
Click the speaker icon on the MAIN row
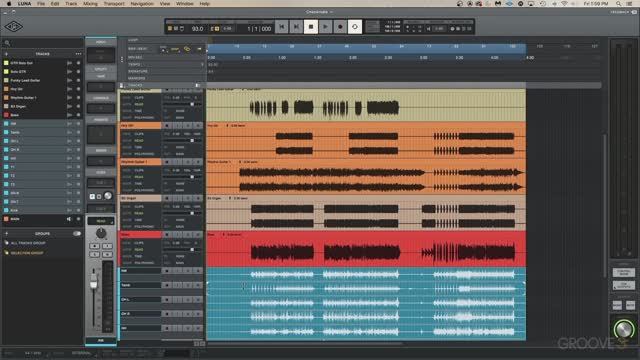coord(69,219)
